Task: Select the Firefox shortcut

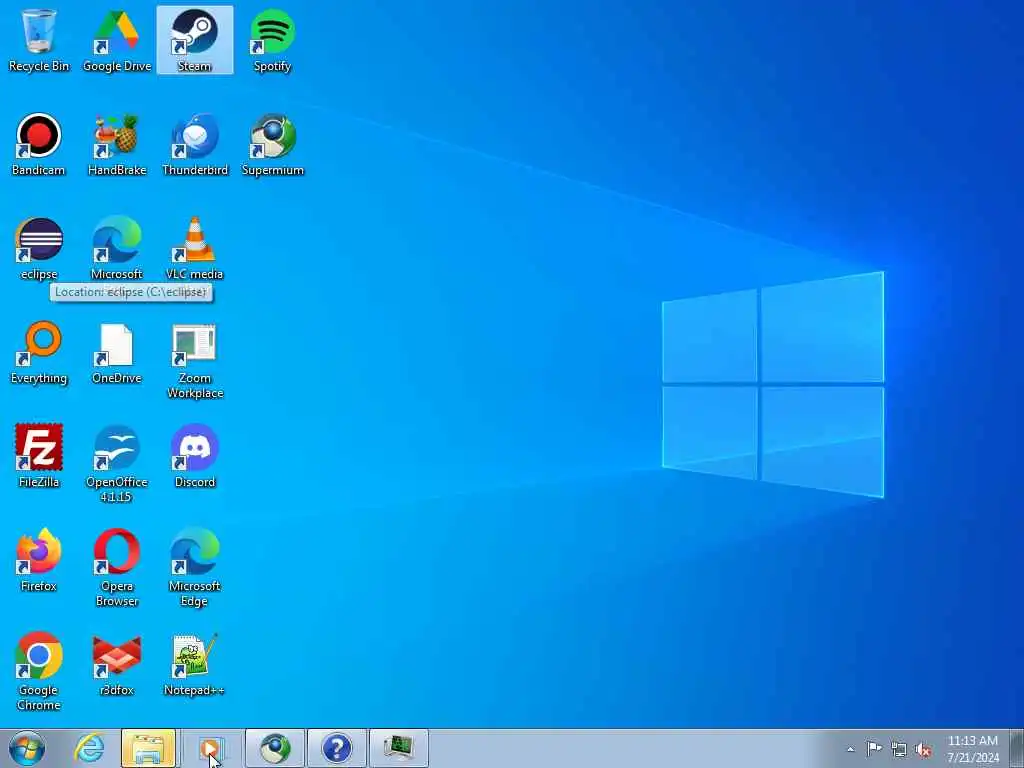Action: click(39, 560)
